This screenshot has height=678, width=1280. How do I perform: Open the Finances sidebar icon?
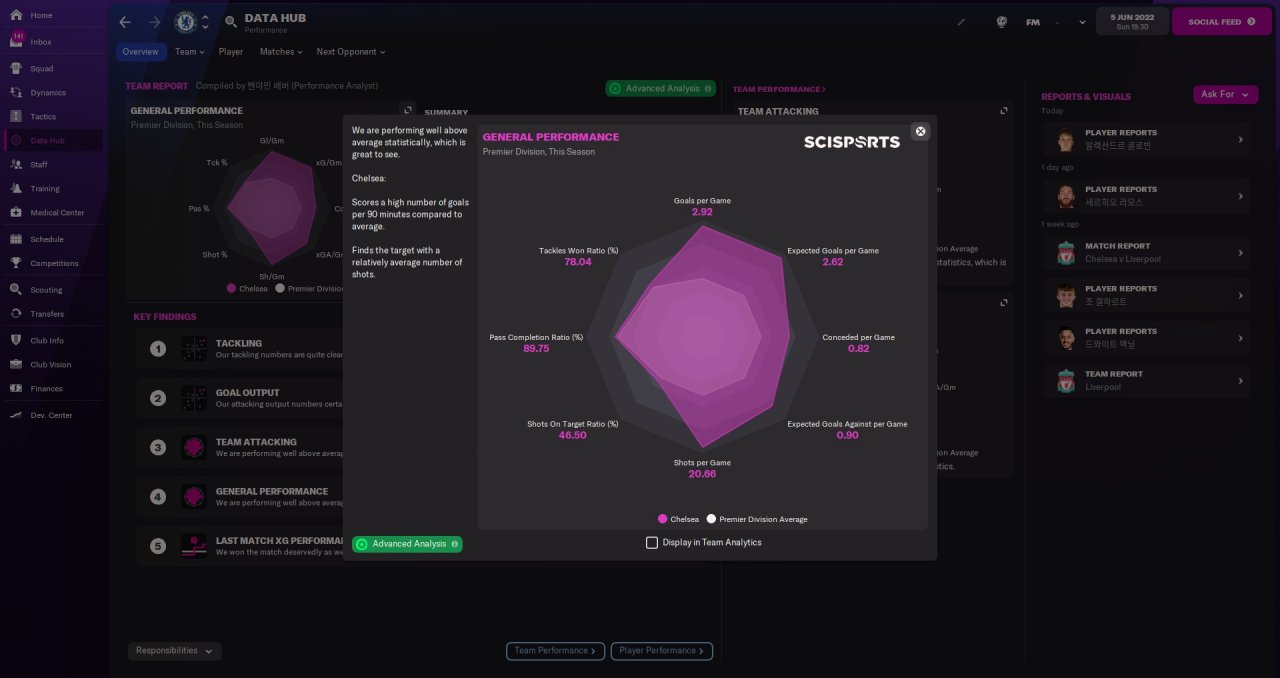(16, 388)
